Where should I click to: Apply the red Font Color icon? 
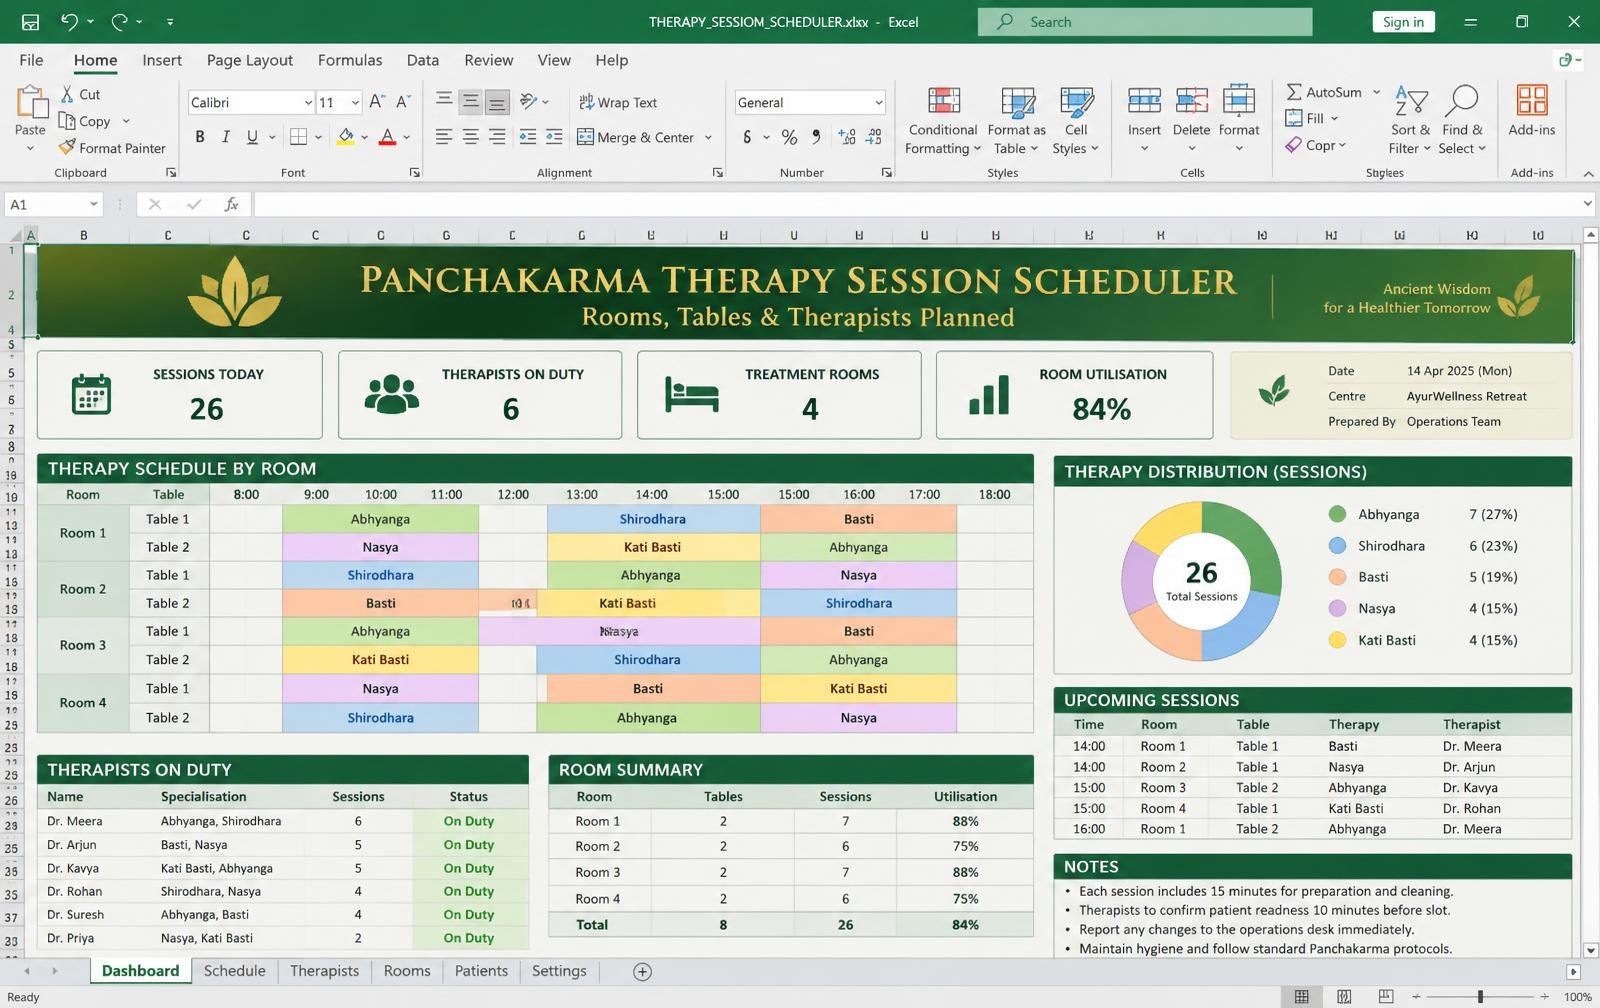(x=387, y=137)
